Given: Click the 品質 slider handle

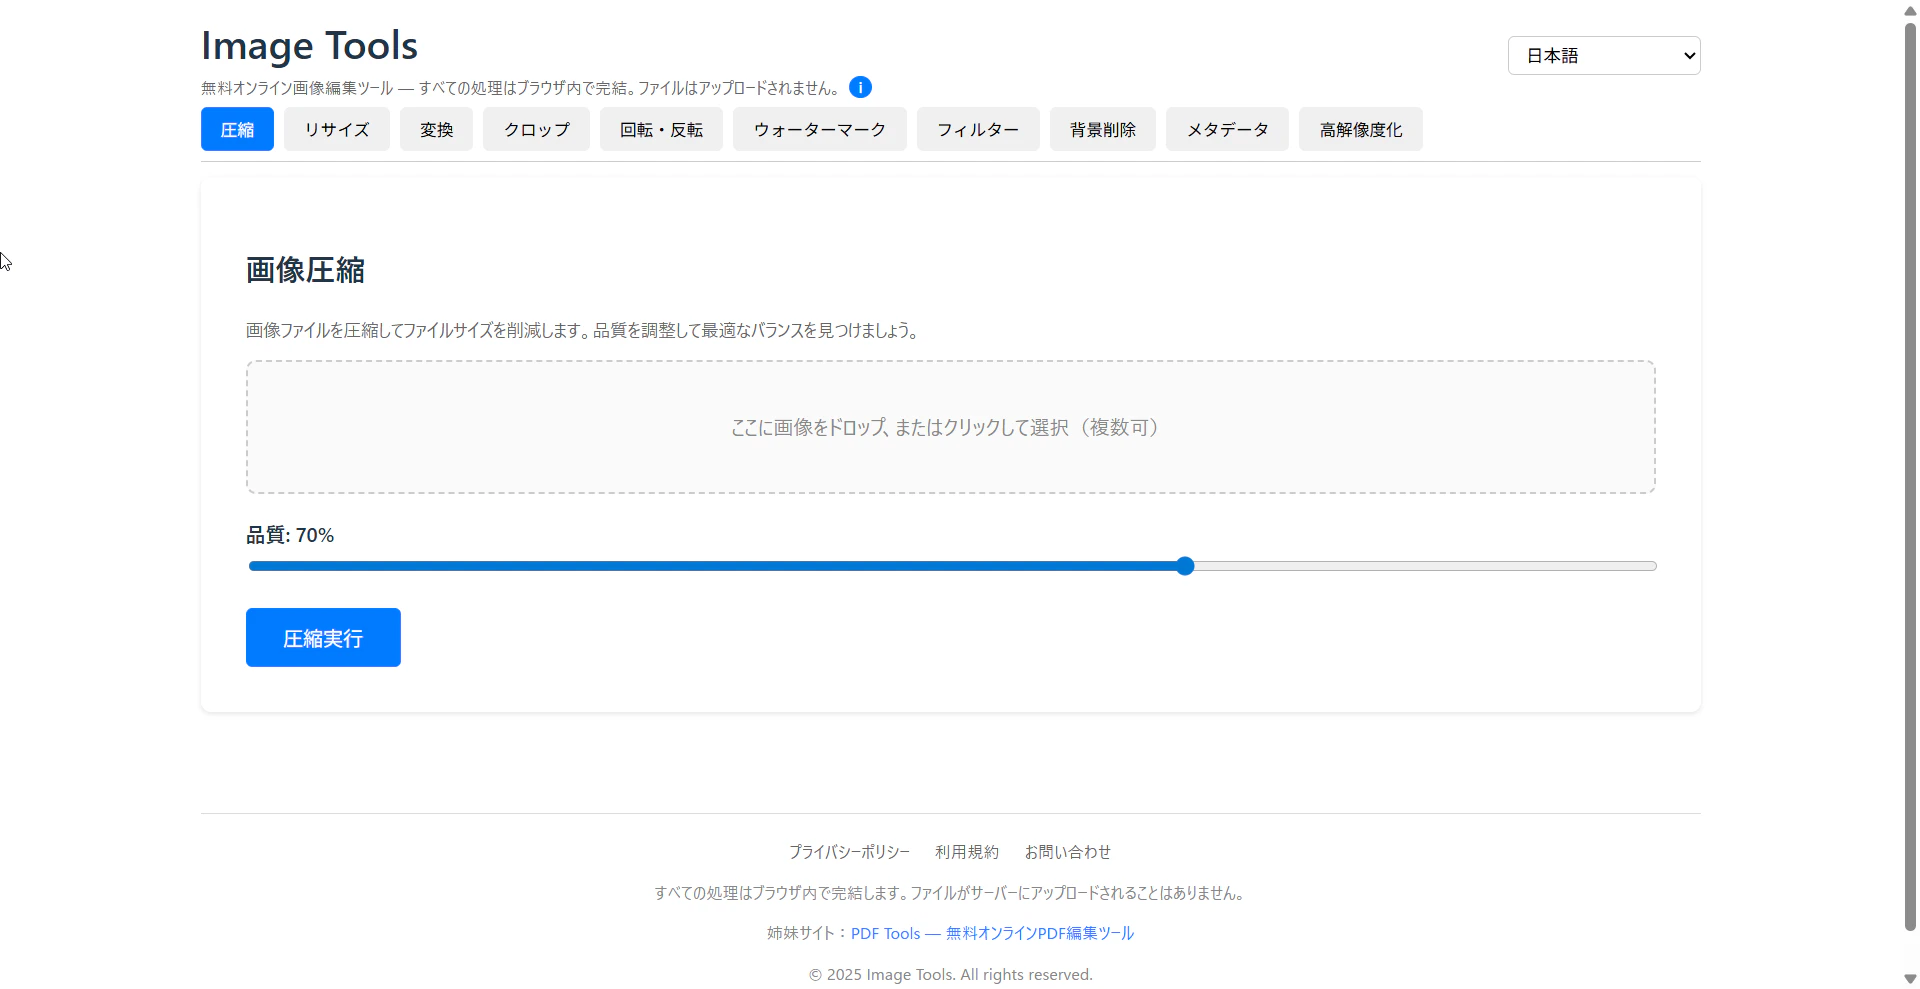Looking at the screenshot, I should click(1185, 566).
